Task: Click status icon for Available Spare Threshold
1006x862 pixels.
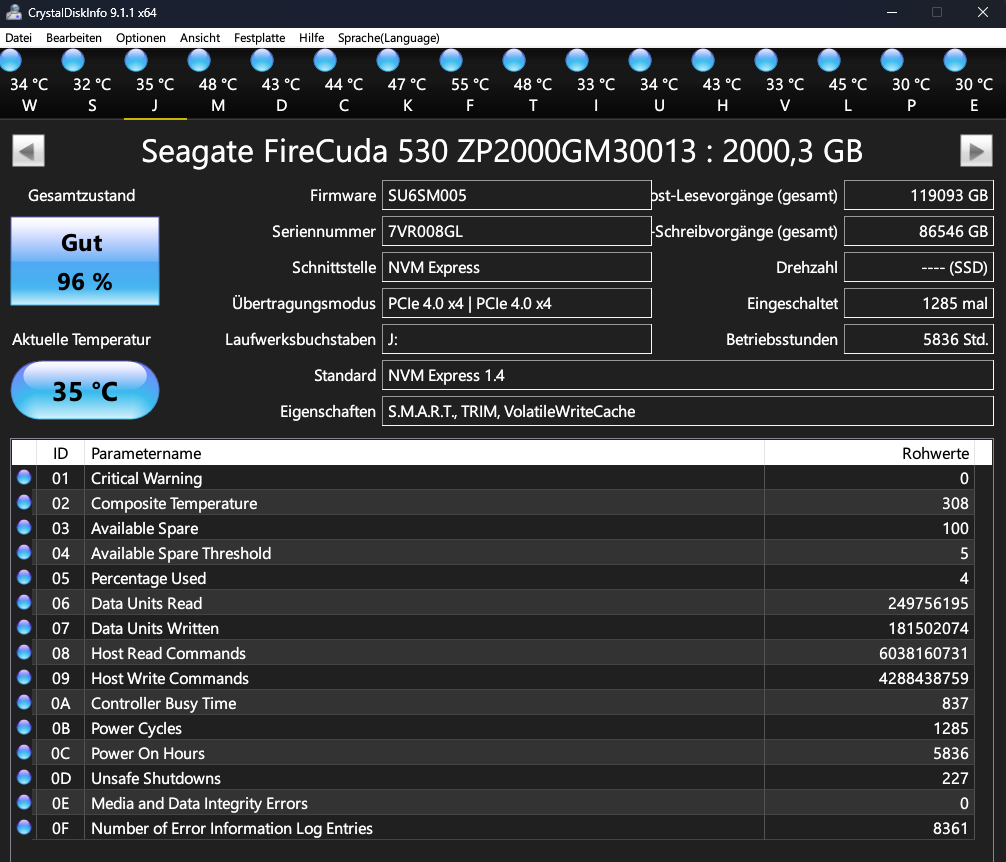Action: [x=24, y=552]
